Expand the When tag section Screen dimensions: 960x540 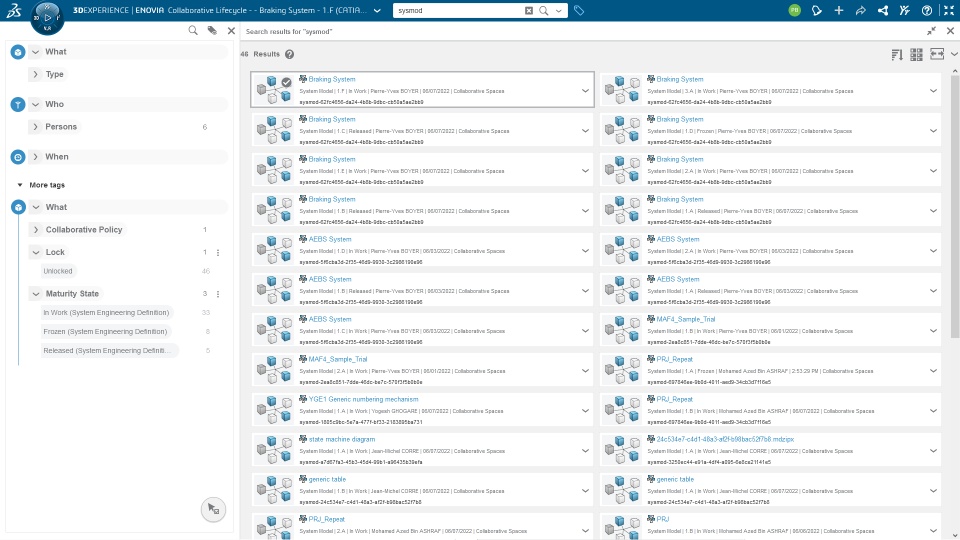tap(36, 157)
